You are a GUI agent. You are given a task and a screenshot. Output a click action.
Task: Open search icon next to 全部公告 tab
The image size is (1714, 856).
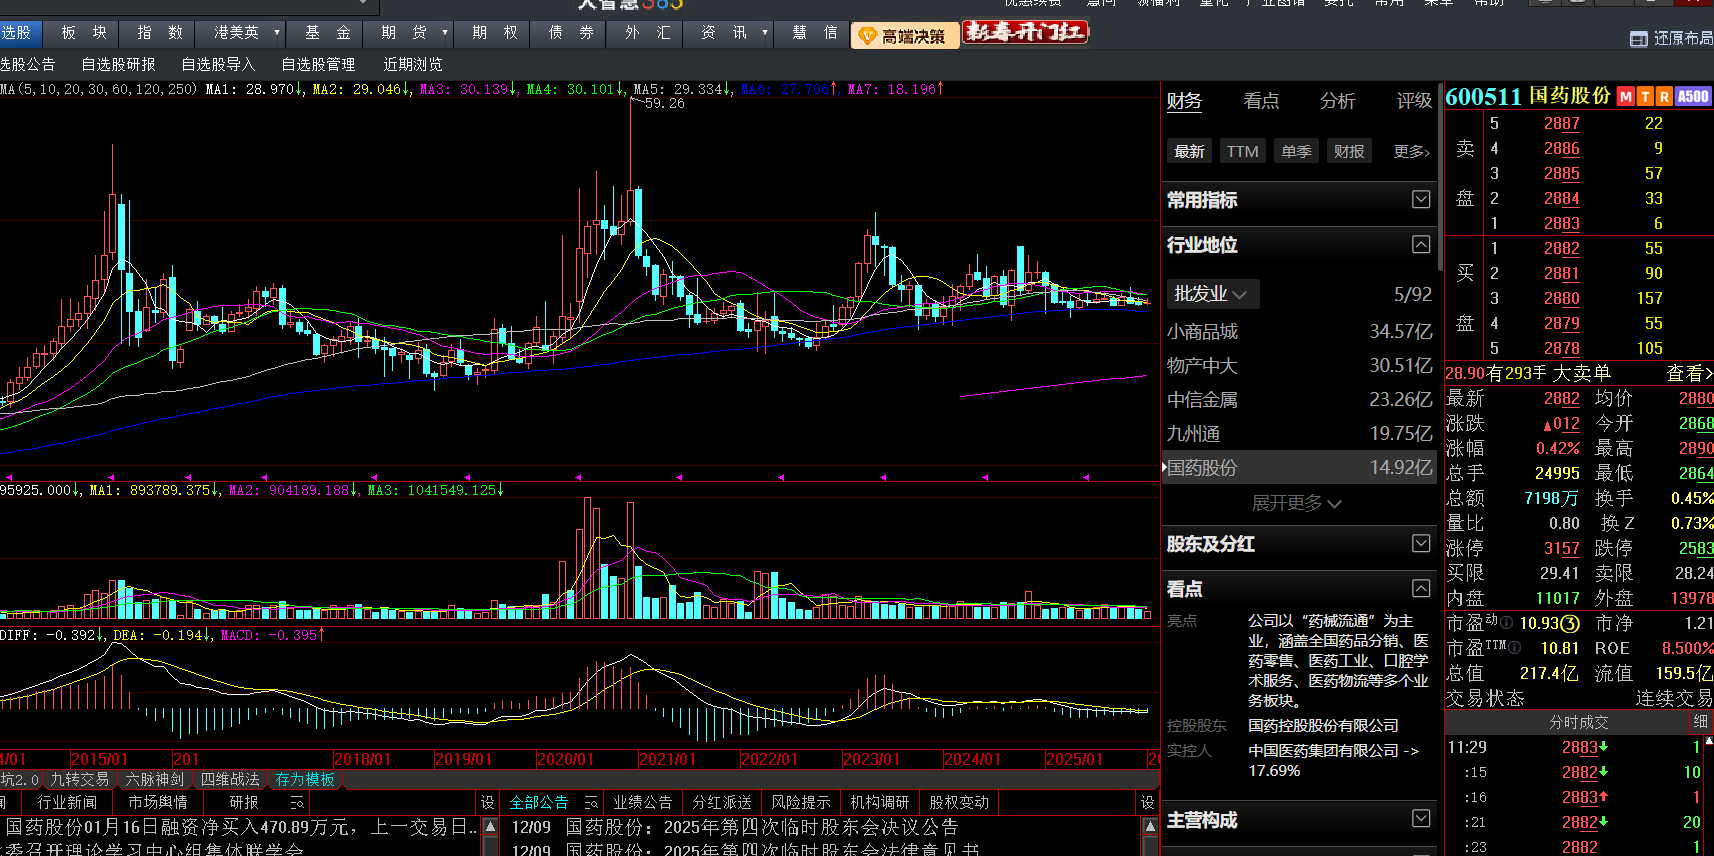590,802
